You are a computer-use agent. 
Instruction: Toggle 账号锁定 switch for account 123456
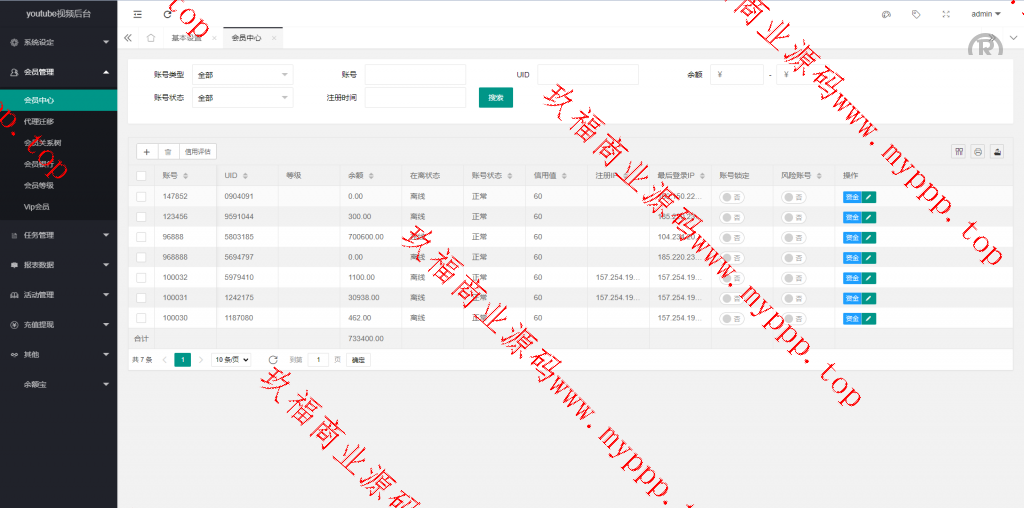coord(732,217)
